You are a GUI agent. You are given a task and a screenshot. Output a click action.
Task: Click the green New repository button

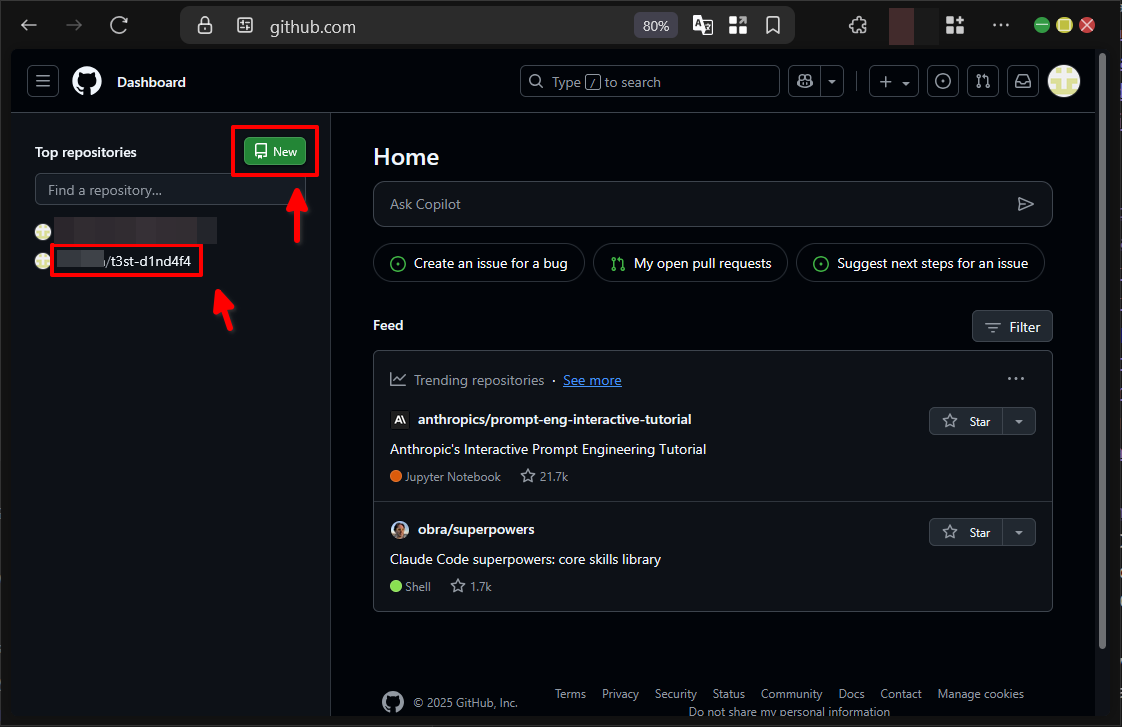pyautogui.click(x=274, y=150)
